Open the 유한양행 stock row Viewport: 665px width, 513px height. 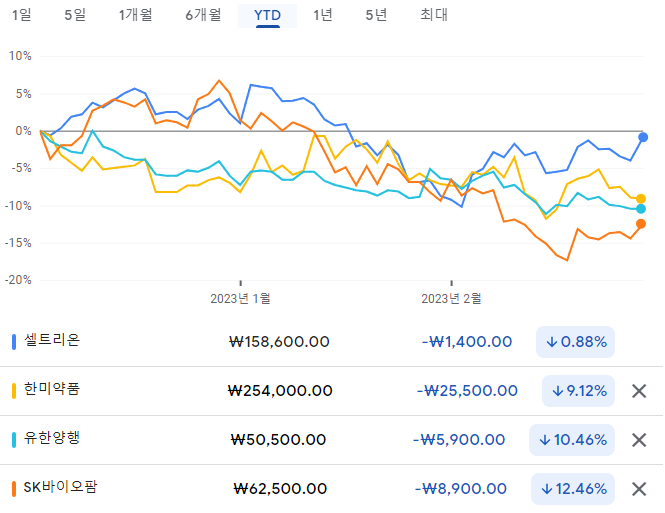[332, 440]
